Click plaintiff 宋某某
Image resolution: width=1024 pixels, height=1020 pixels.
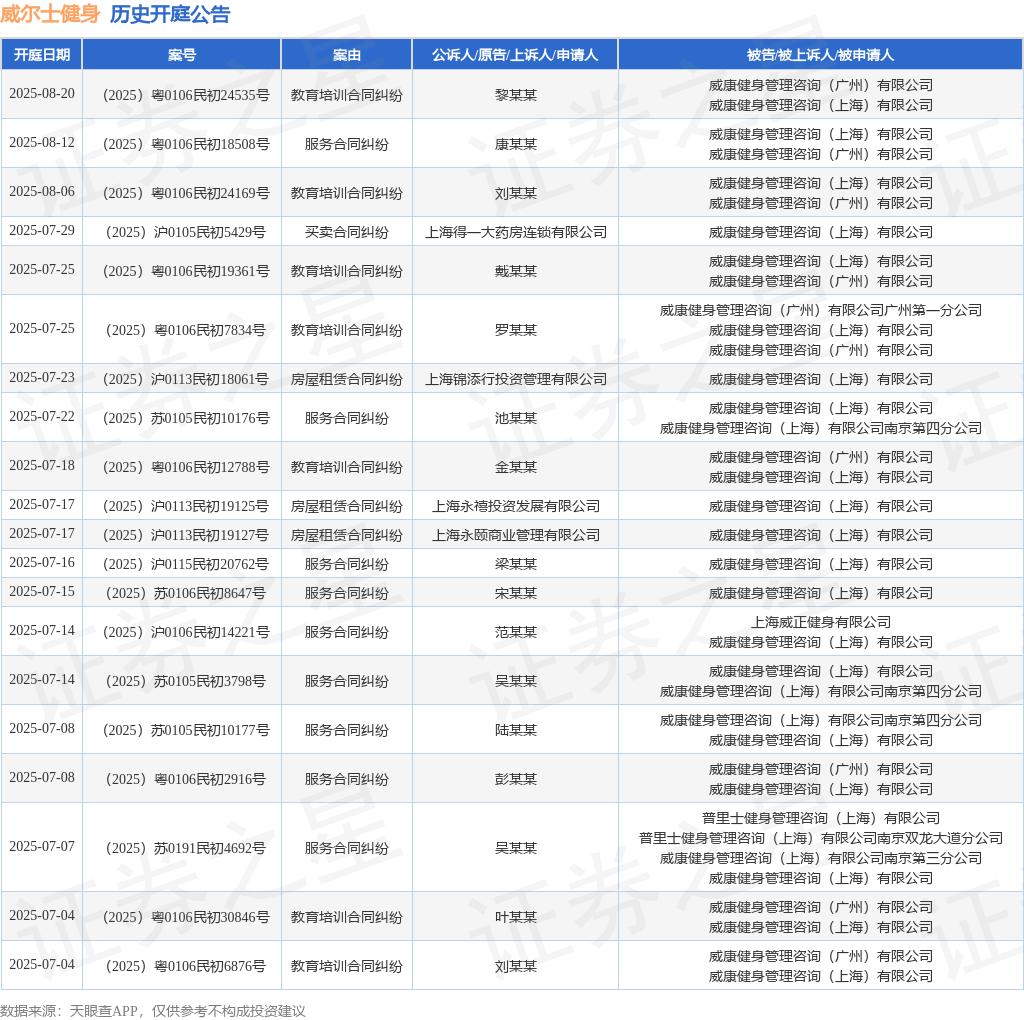coord(516,594)
